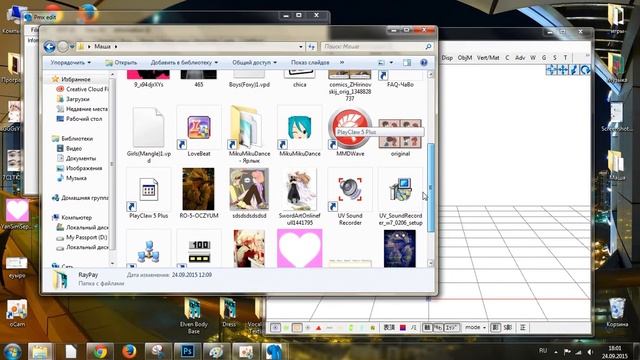
Task: Select the Girls(Mangle)1.vpd file
Action: click(x=149, y=135)
